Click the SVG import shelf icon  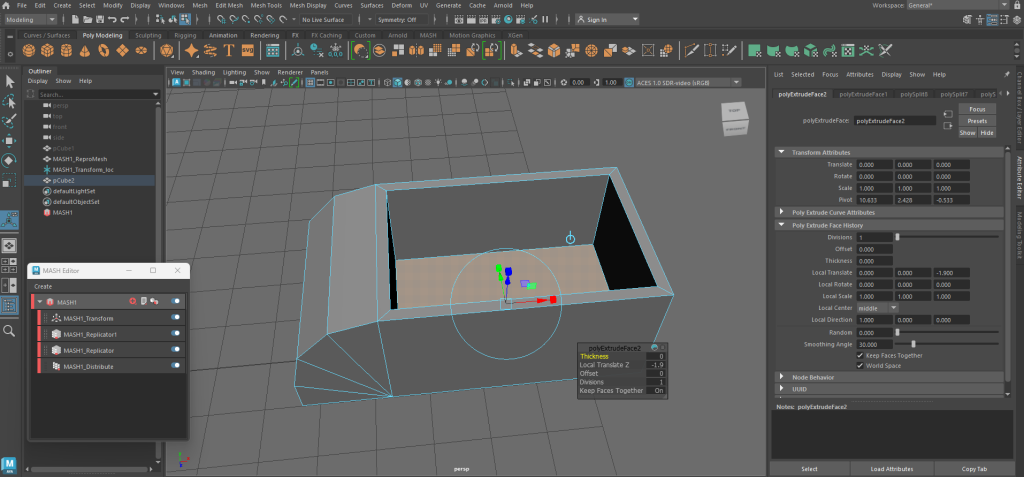click(x=246, y=50)
